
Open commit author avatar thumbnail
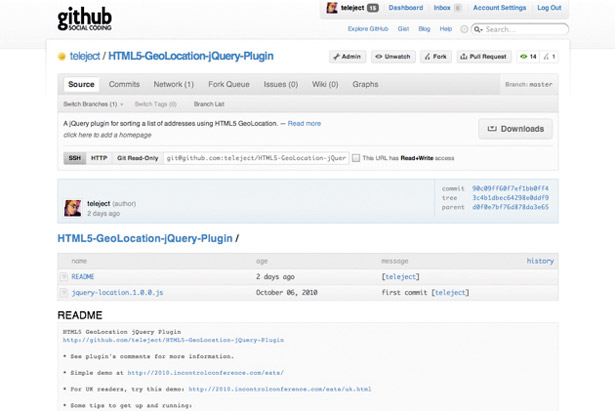pyautogui.click(x=73, y=208)
